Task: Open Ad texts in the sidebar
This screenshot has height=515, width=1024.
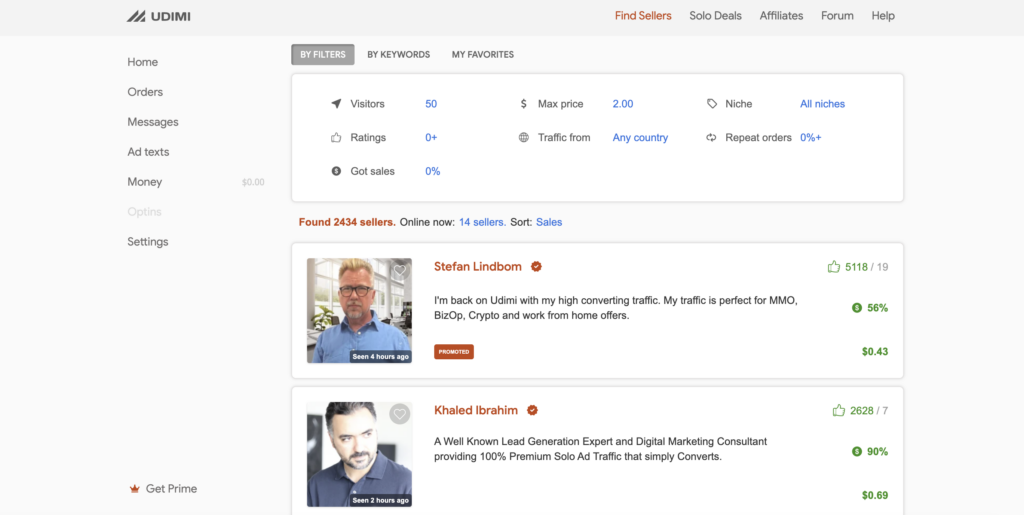Action: pos(148,152)
